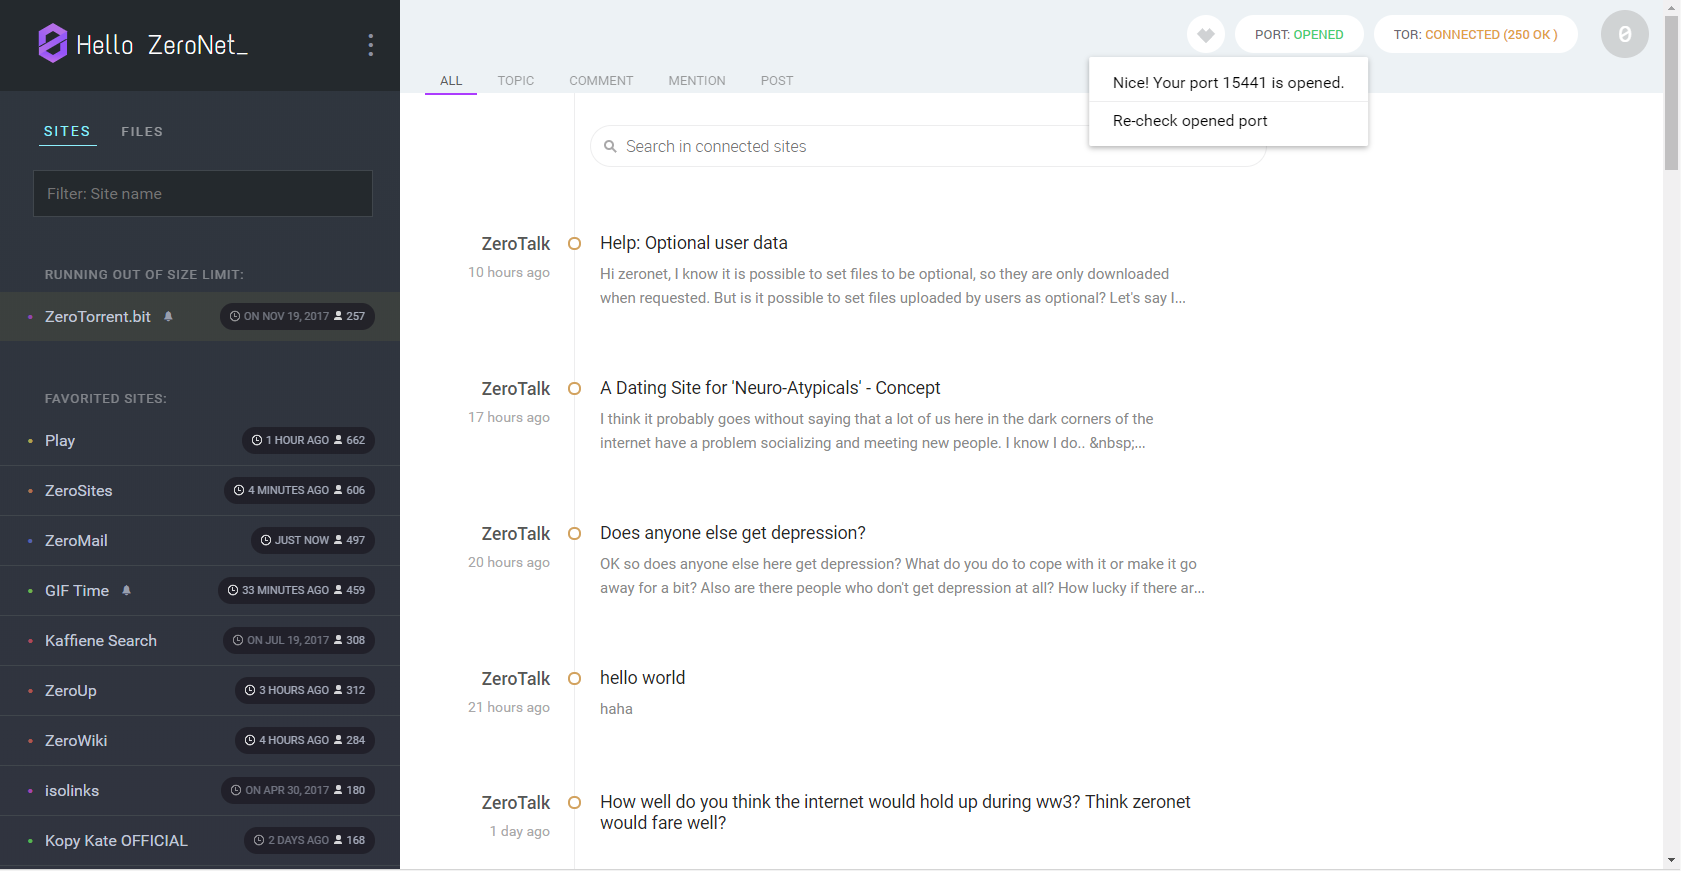Switch to the TOPIC feed tab
Image resolution: width=1681 pixels, height=871 pixels.
point(516,81)
